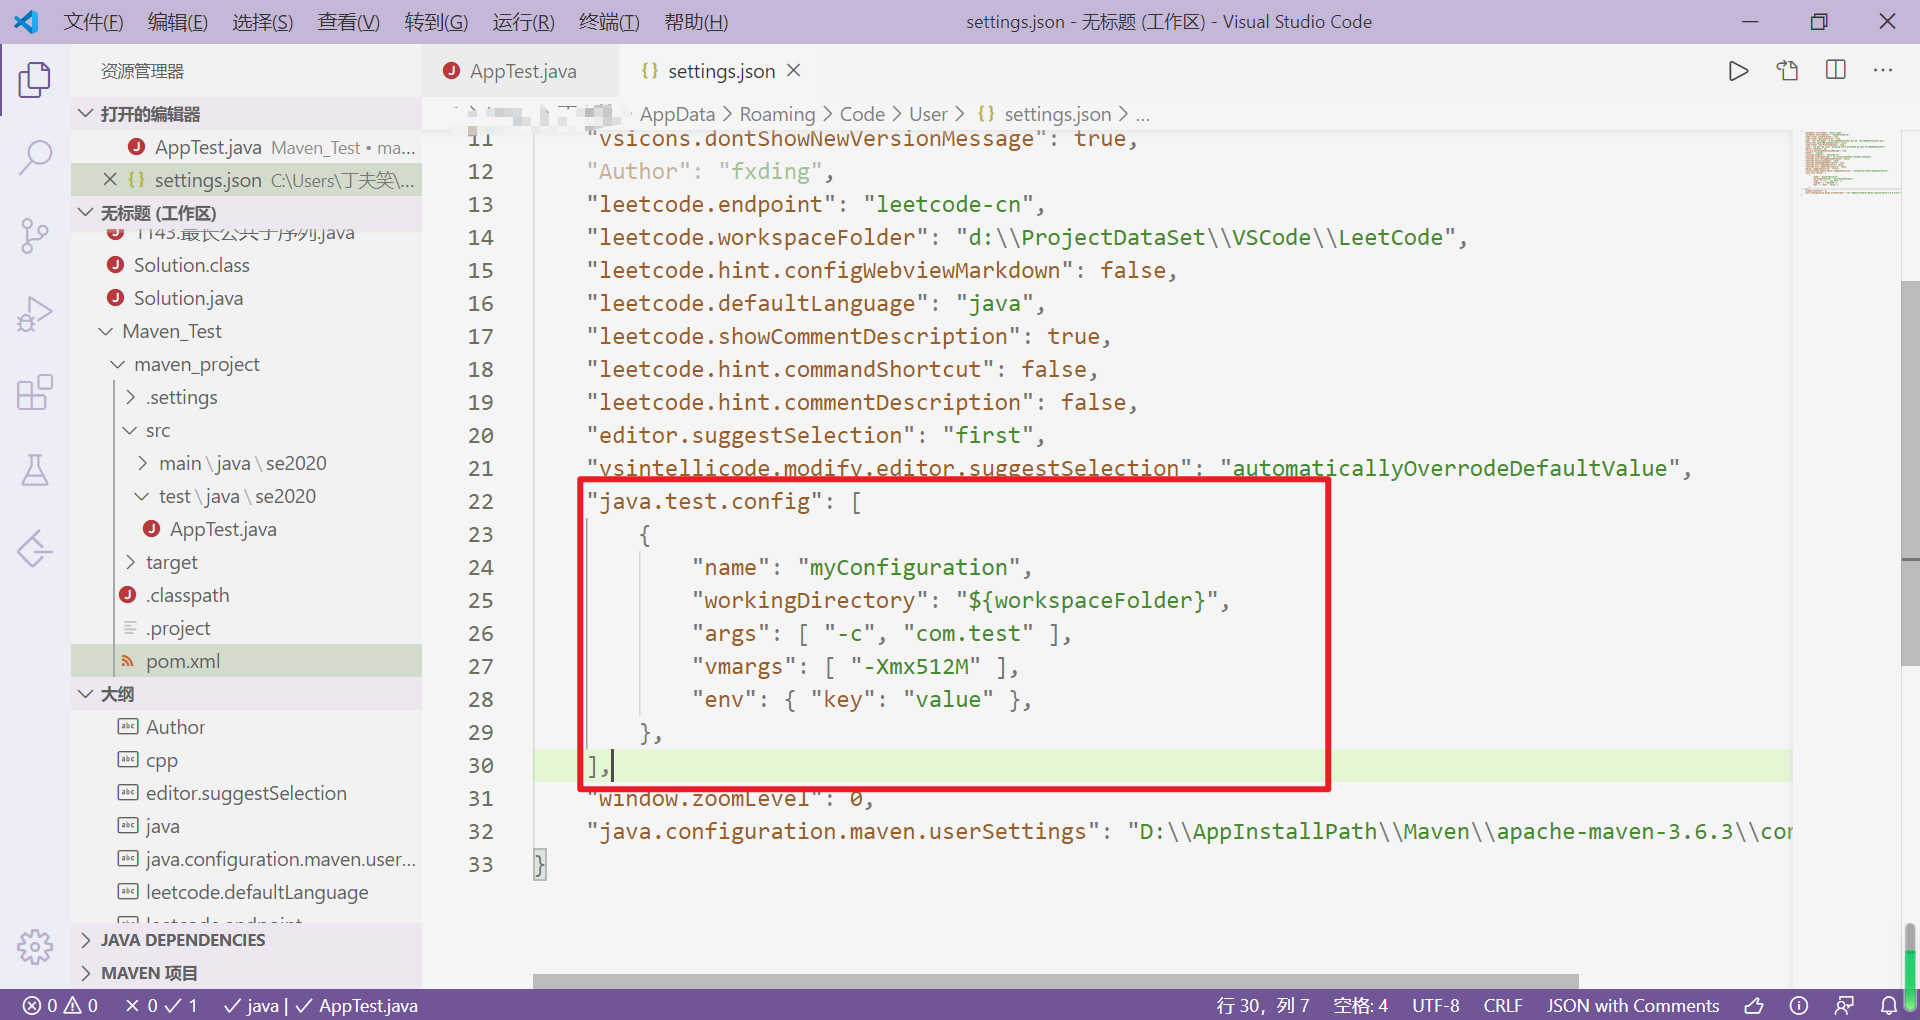The width and height of the screenshot is (1920, 1020).
Task: Change line ending via CRLF indicator
Action: (x=1502, y=1005)
